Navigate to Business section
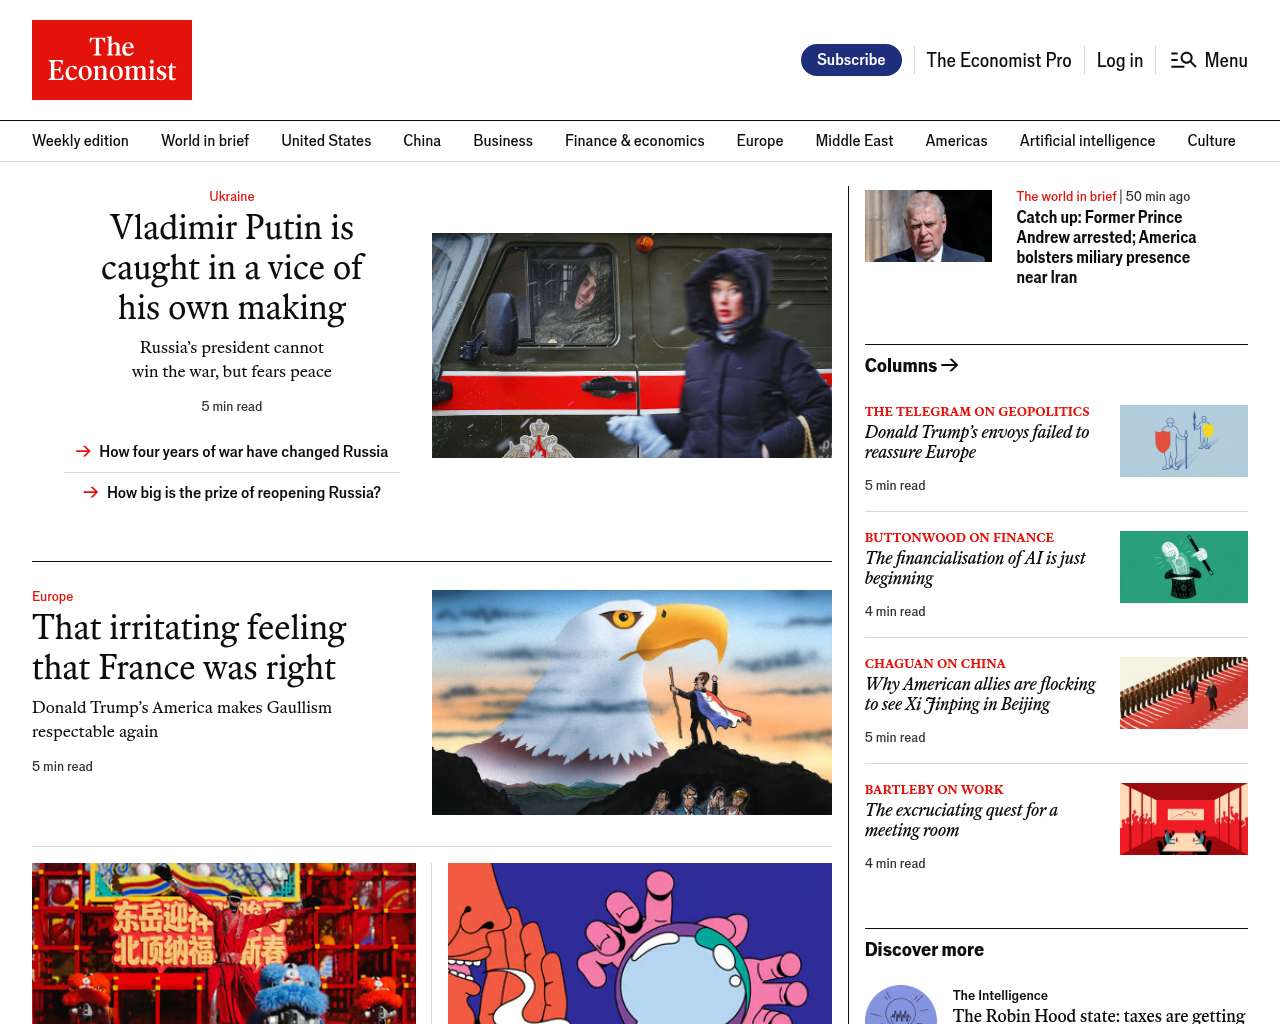 (503, 141)
